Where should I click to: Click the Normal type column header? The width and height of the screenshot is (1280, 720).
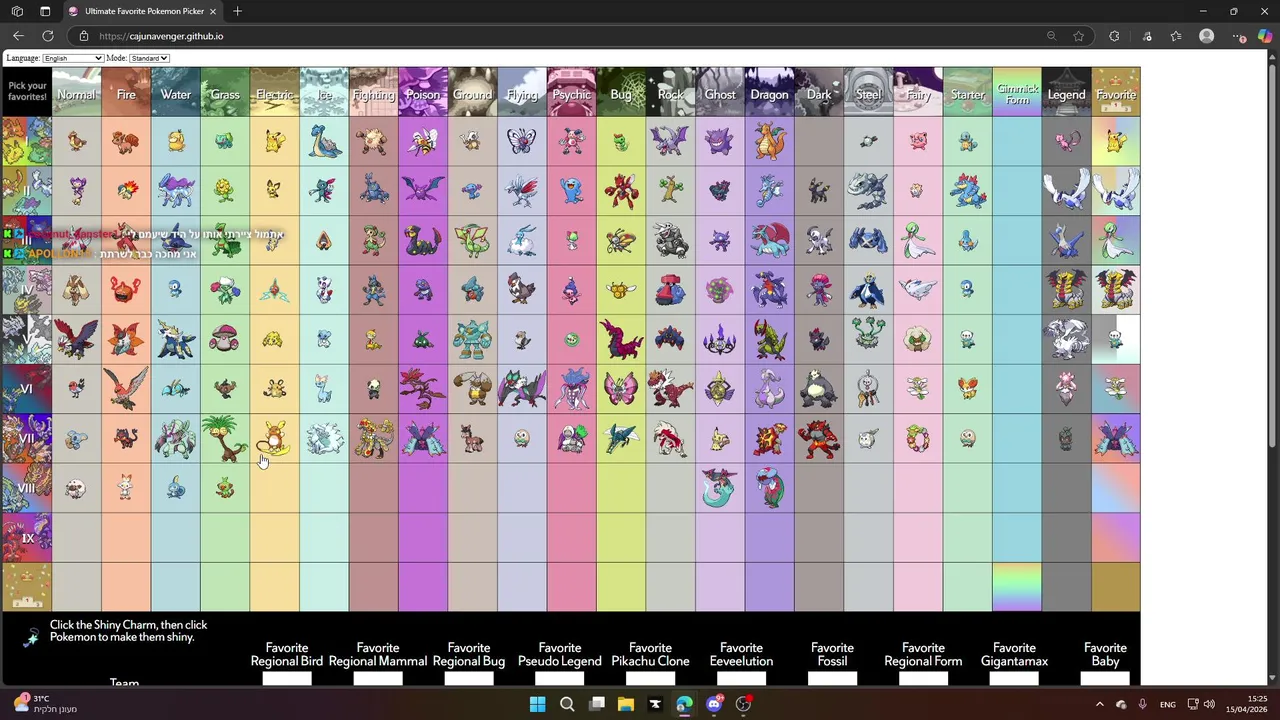point(76,92)
